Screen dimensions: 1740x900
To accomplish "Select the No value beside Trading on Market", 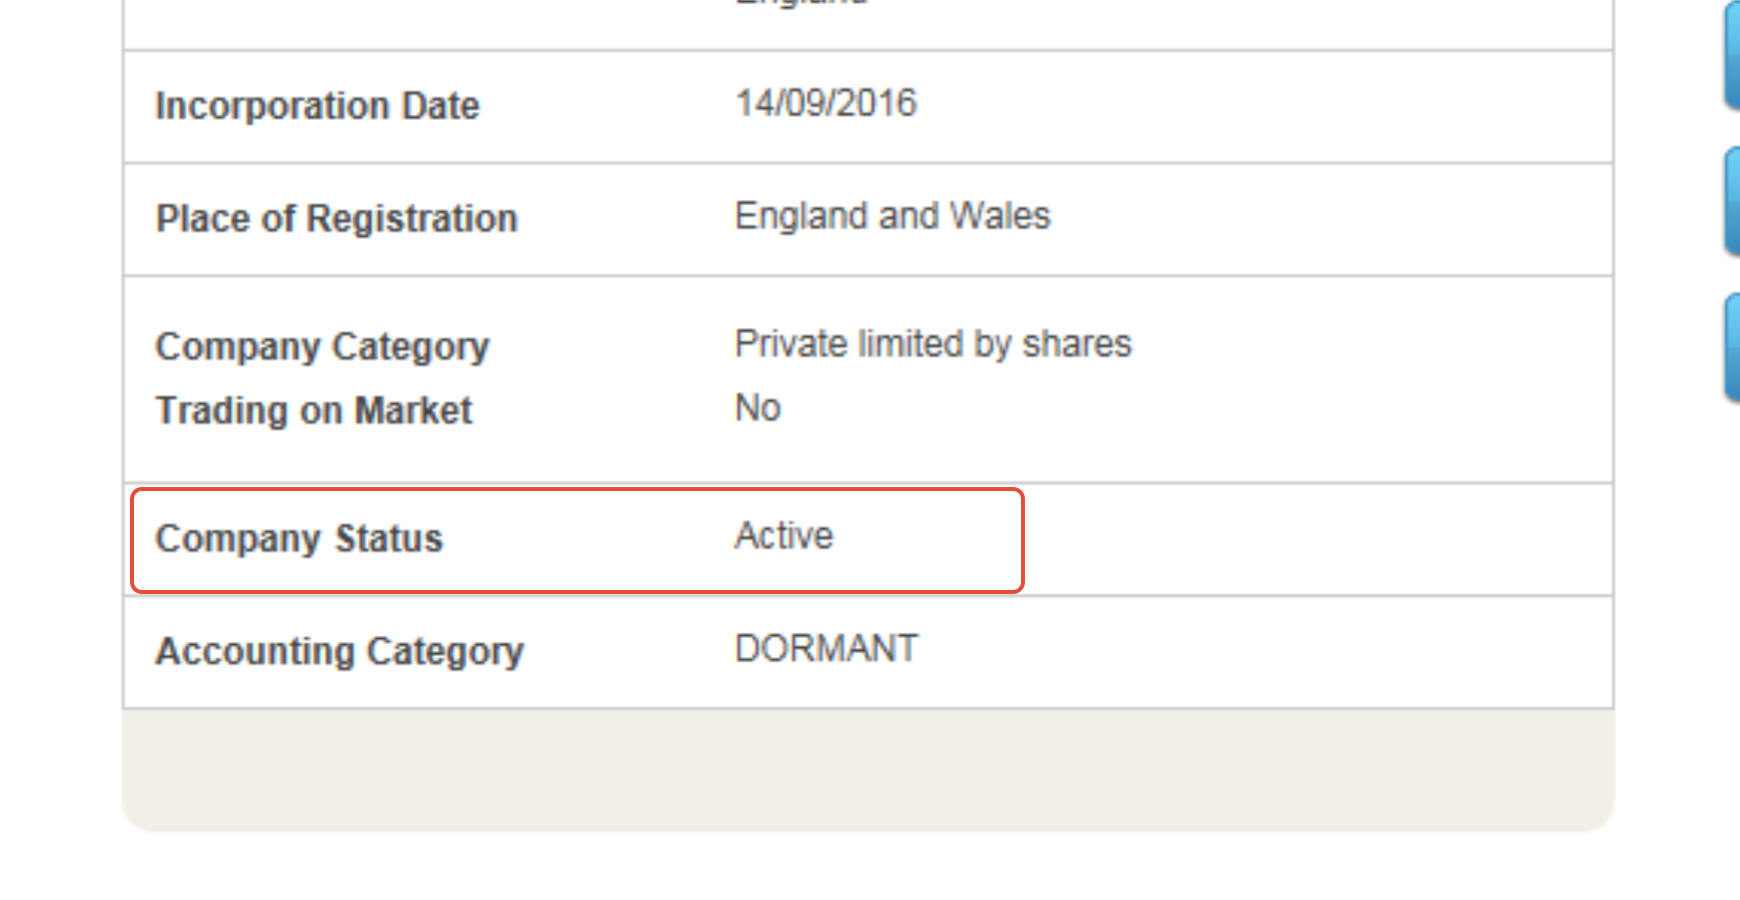I will click(x=757, y=407).
